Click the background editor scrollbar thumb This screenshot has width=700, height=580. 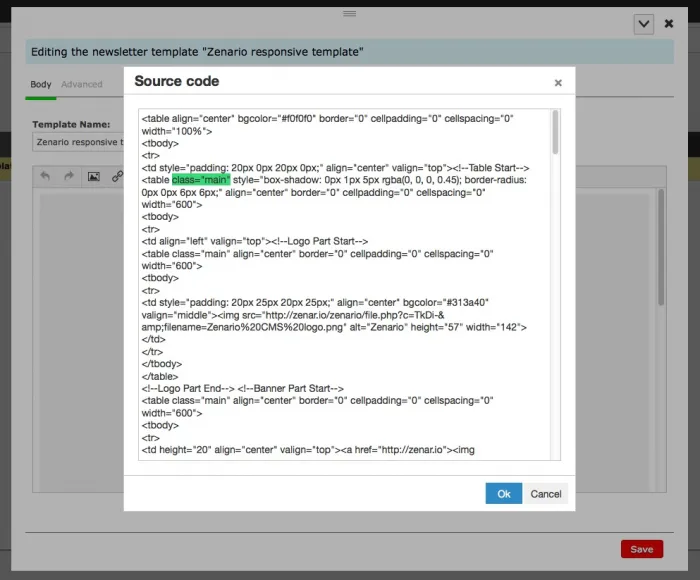click(x=661, y=247)
